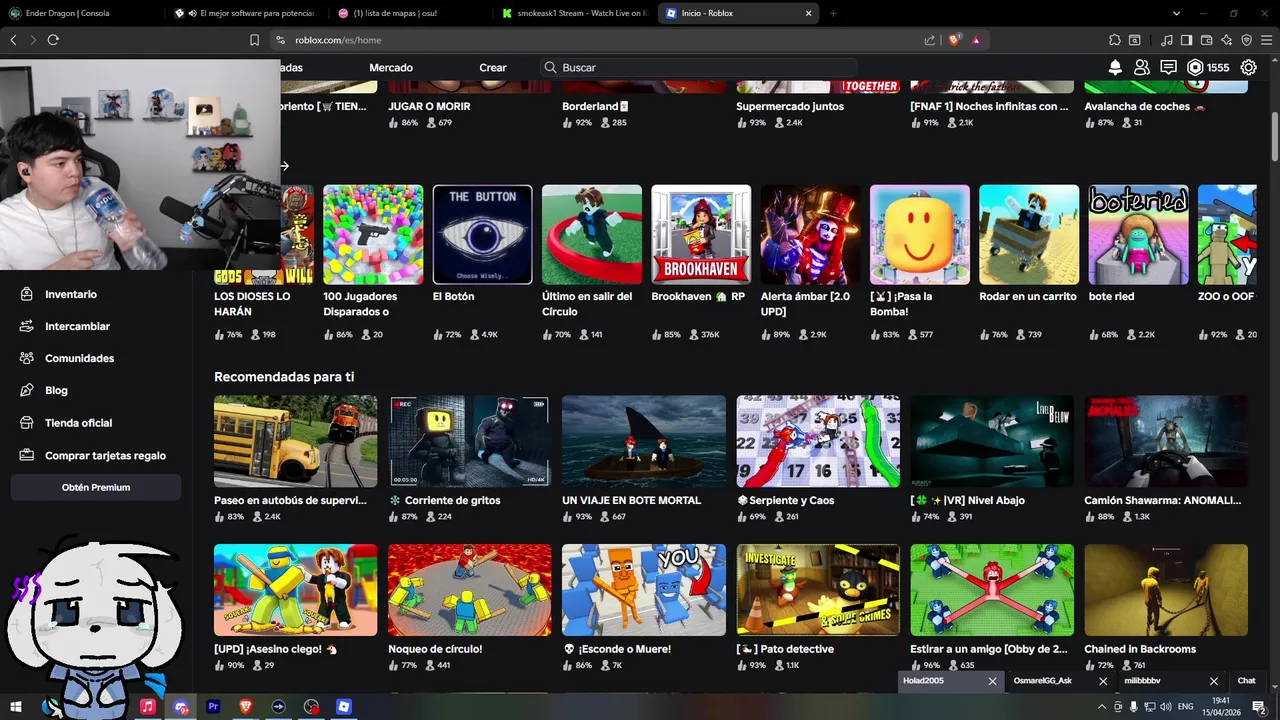
Task: Open Camión Shawarma game thumbnail
Action: (1166, 441)
